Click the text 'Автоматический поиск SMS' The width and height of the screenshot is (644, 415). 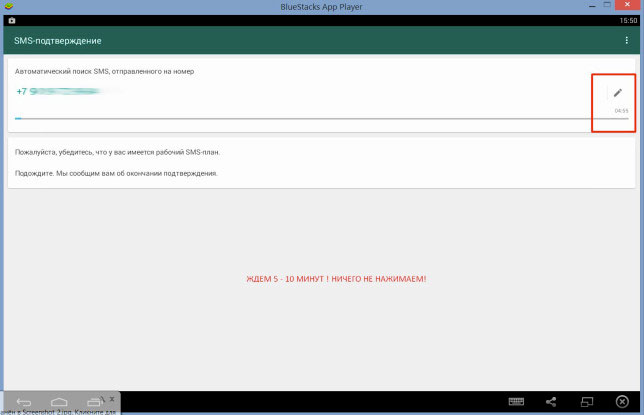pyautogui.click(x=62, y=71)
